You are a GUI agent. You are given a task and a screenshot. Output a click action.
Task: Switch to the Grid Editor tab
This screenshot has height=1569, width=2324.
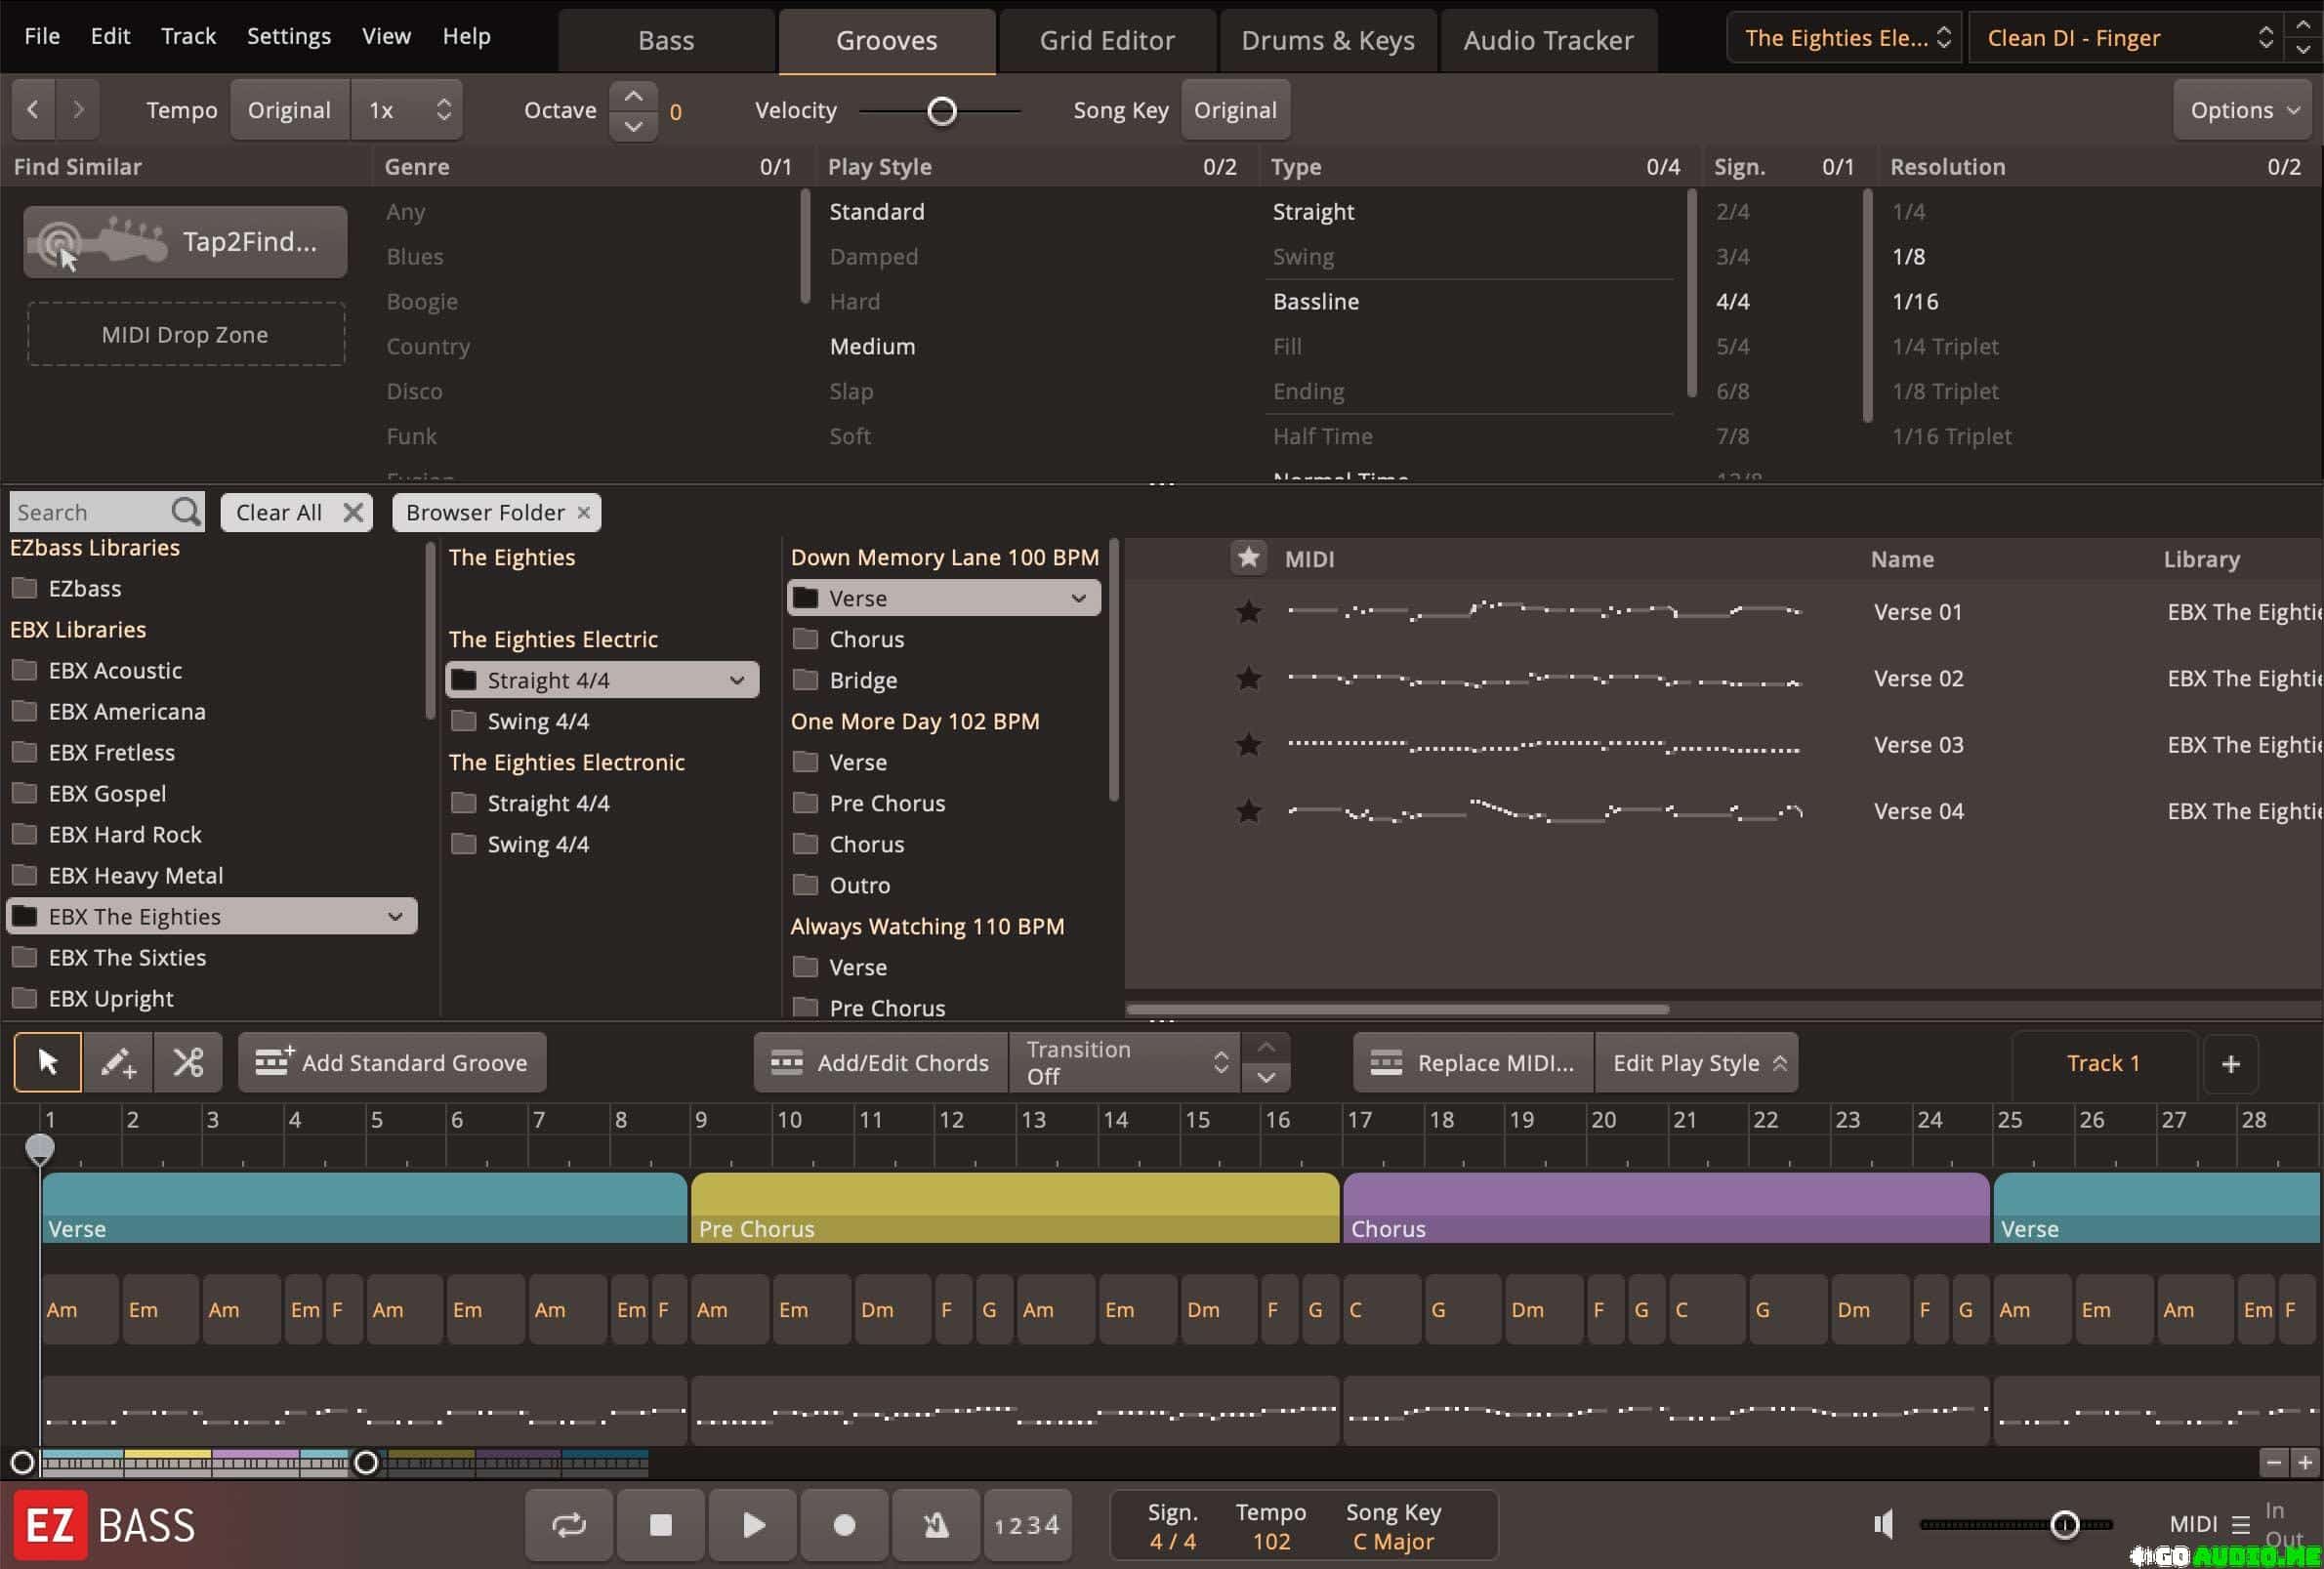tap(1107, 41)
